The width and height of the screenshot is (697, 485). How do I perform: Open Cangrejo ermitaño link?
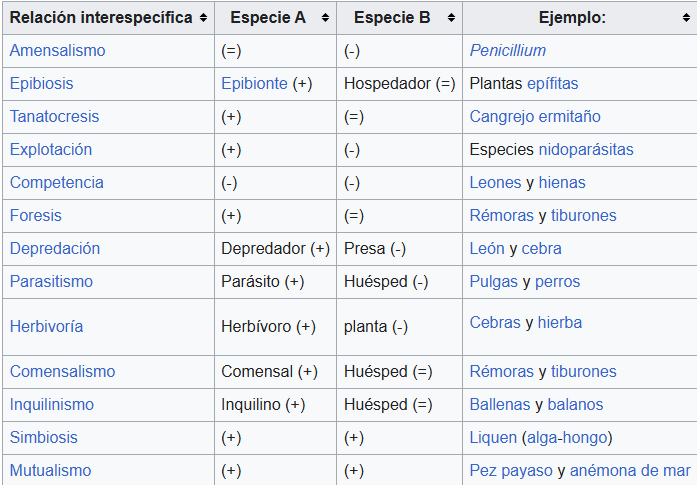click(535, 116)
